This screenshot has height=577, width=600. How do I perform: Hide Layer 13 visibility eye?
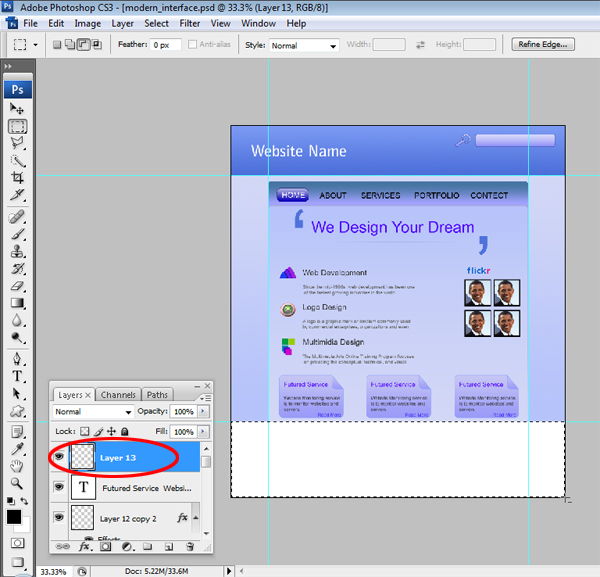click(59, 456)
